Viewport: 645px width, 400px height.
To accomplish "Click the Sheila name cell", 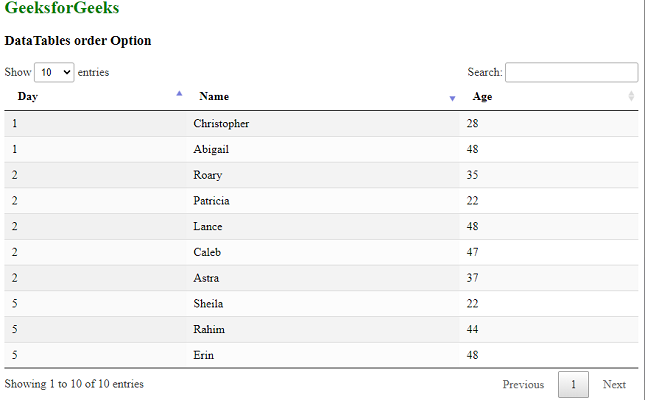I will (208, 304).
